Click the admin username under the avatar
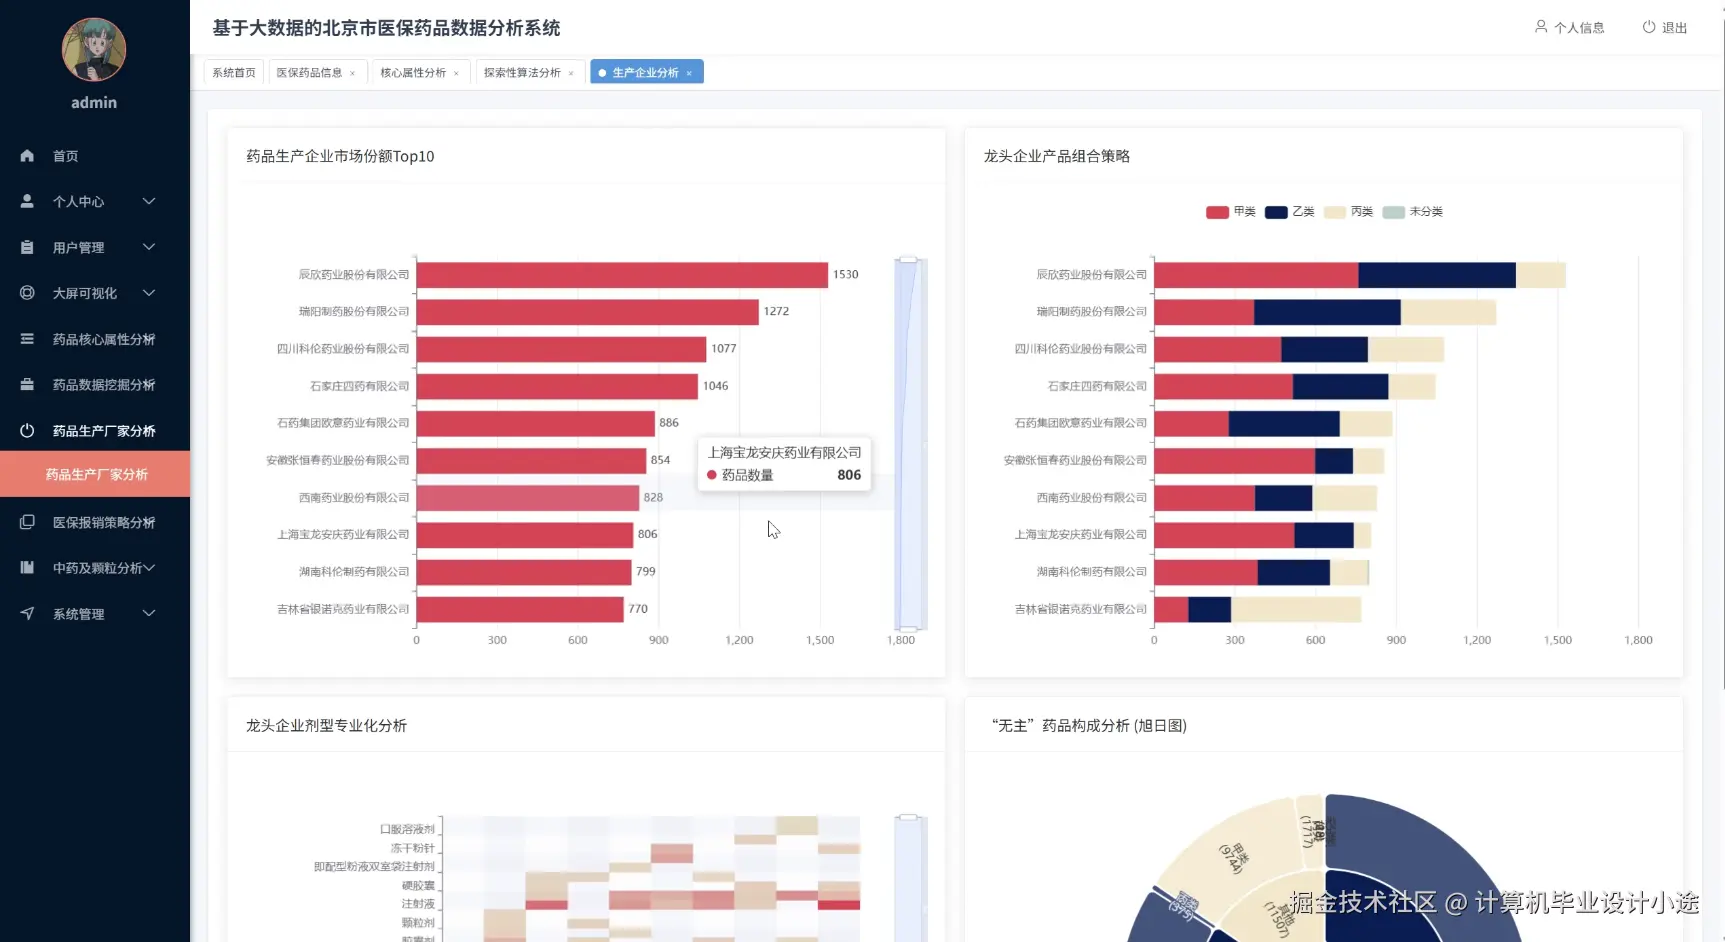This screenshot has width=1725, height=942. (x=94, y=103)
